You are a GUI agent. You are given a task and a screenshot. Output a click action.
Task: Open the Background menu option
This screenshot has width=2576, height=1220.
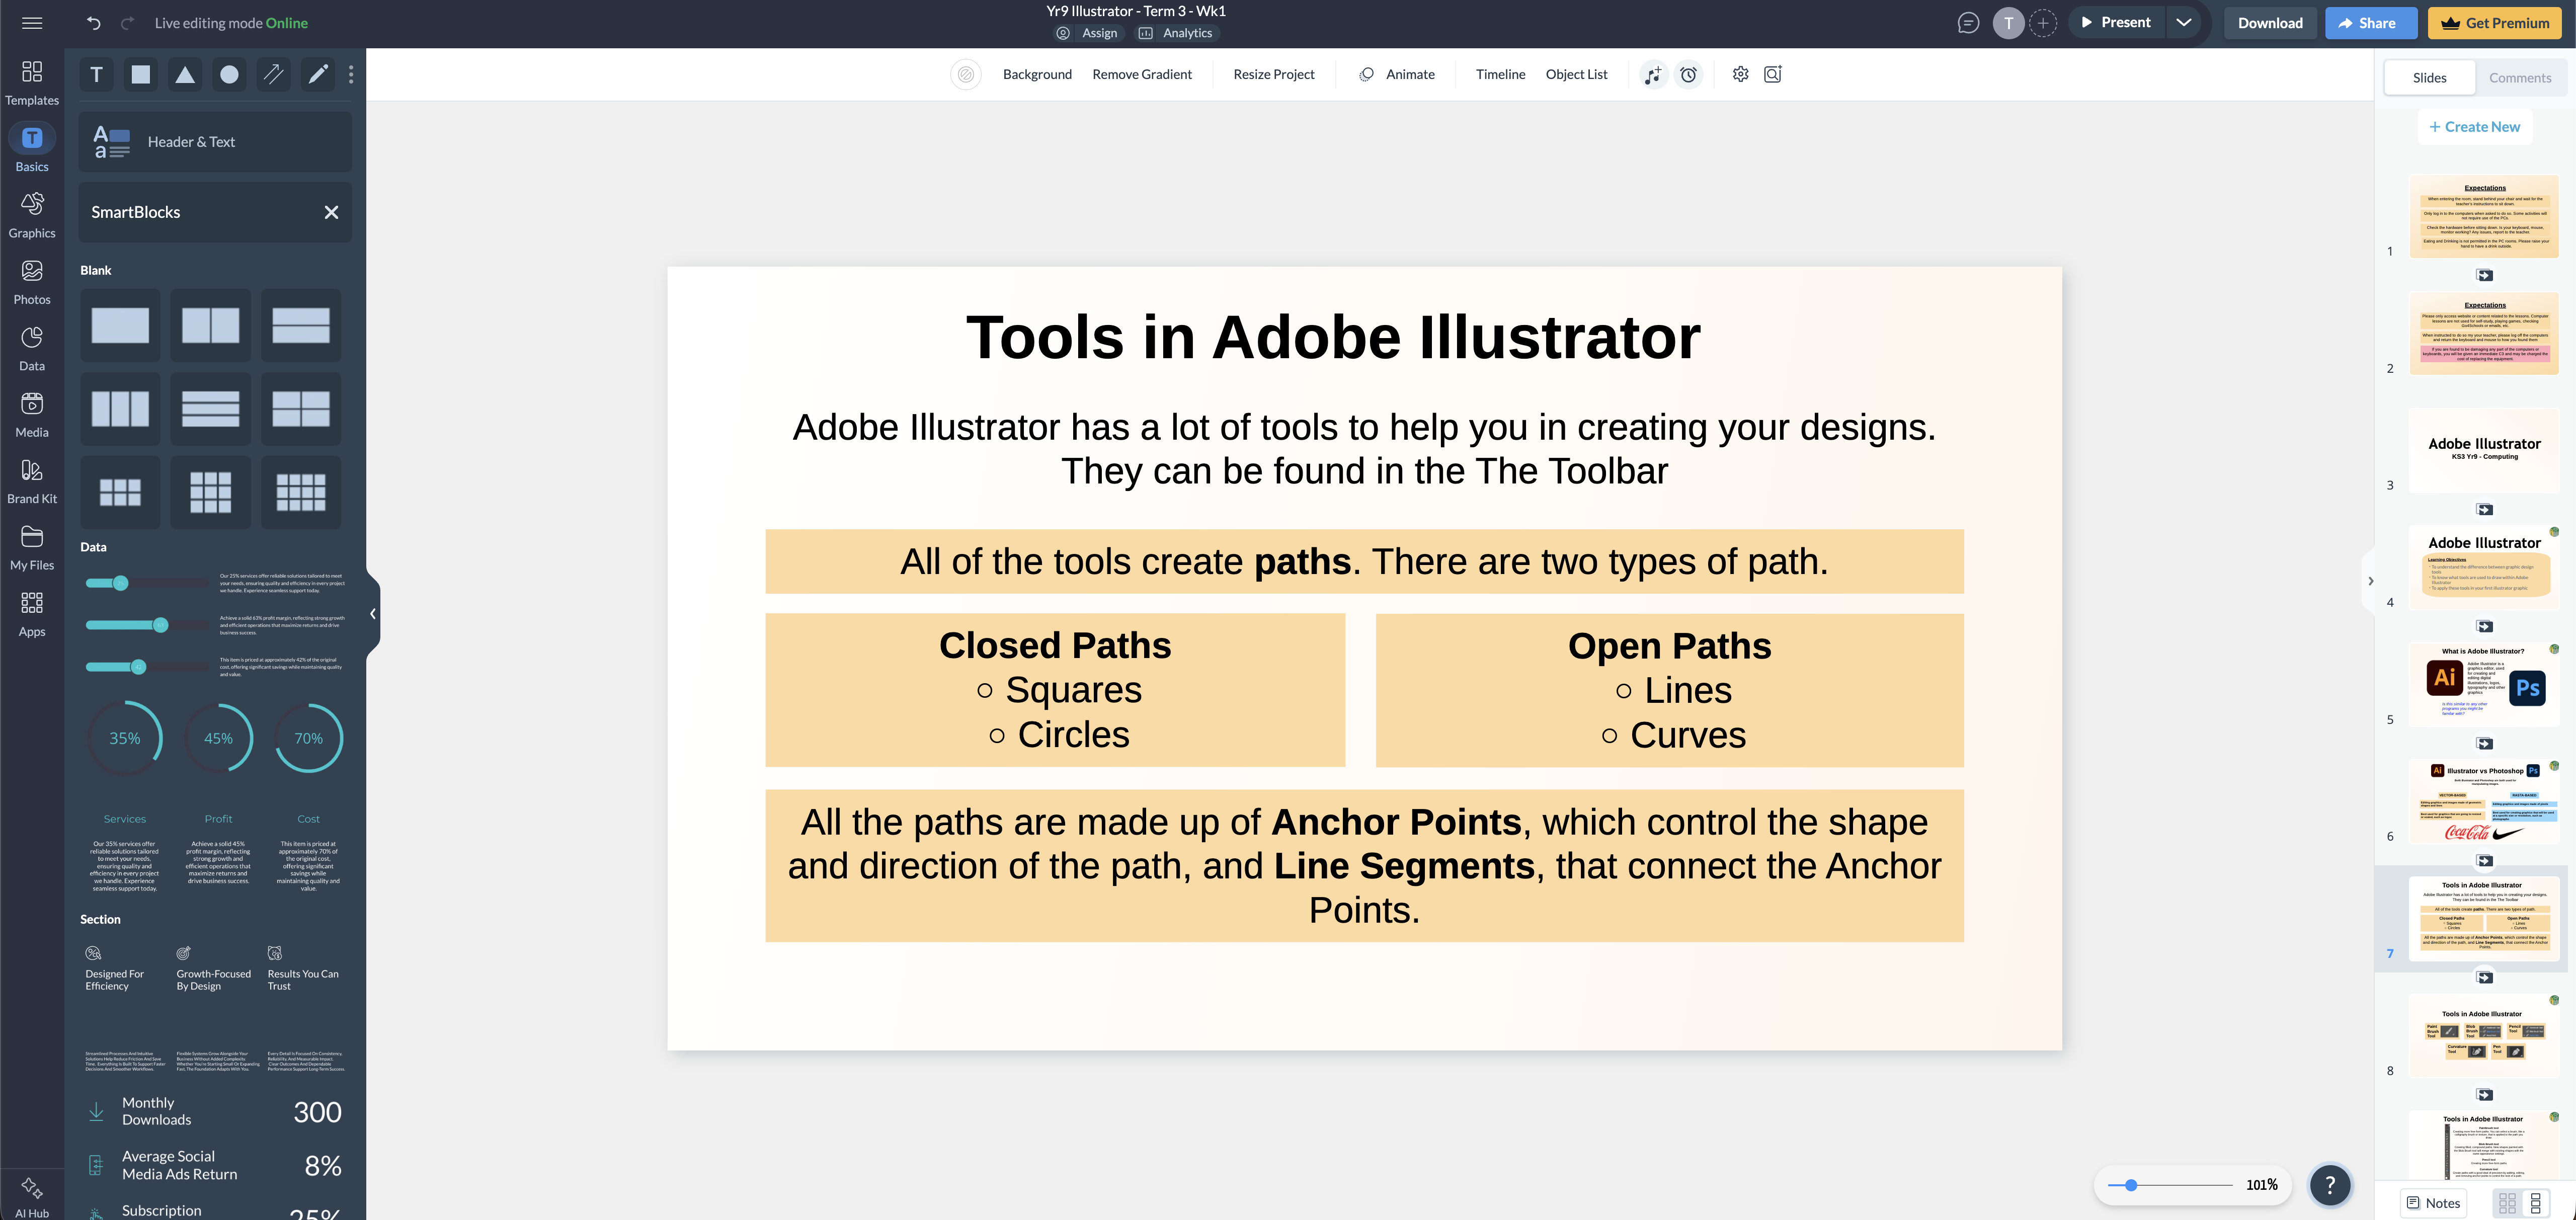(x=1037, y=74)
